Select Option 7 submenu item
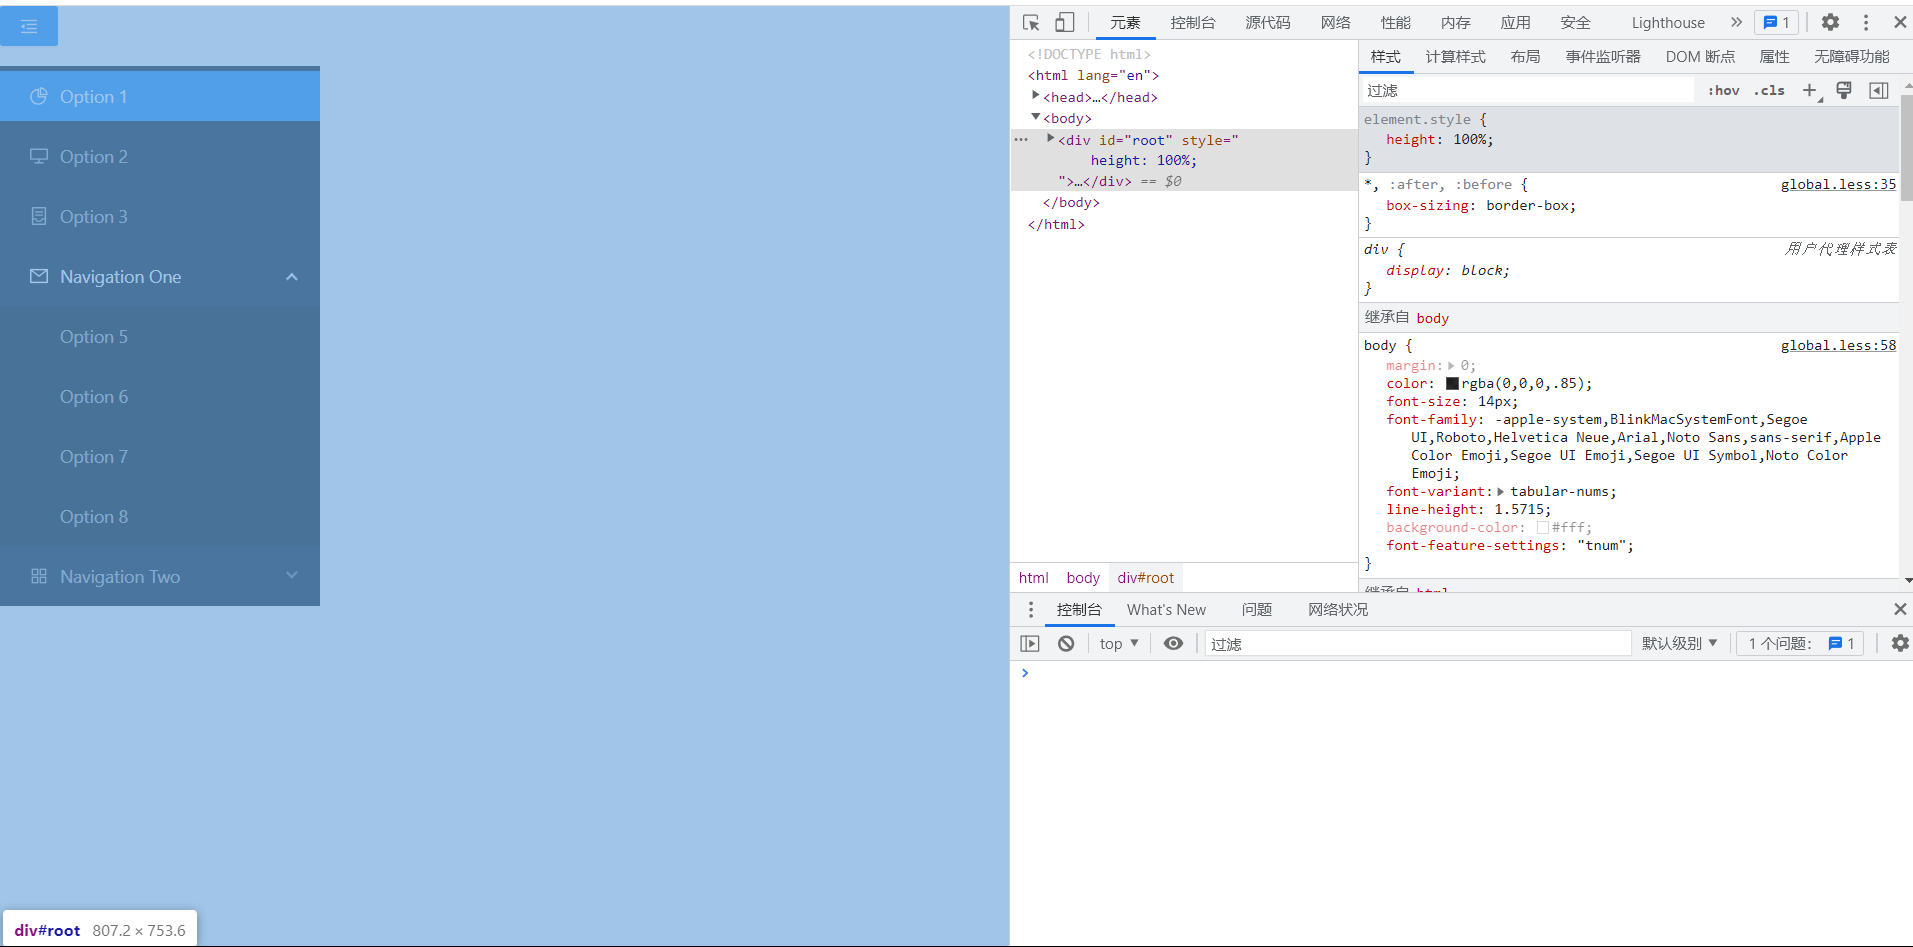1913x947 pixels. 160,457
